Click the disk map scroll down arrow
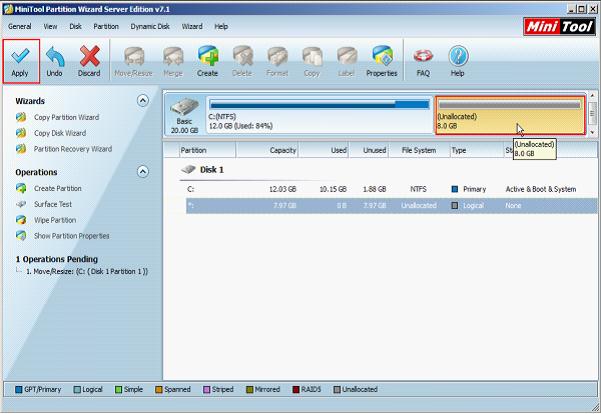The width and height of the screenshot is (601, 414). pyautogui.click(x=592, y=132)
